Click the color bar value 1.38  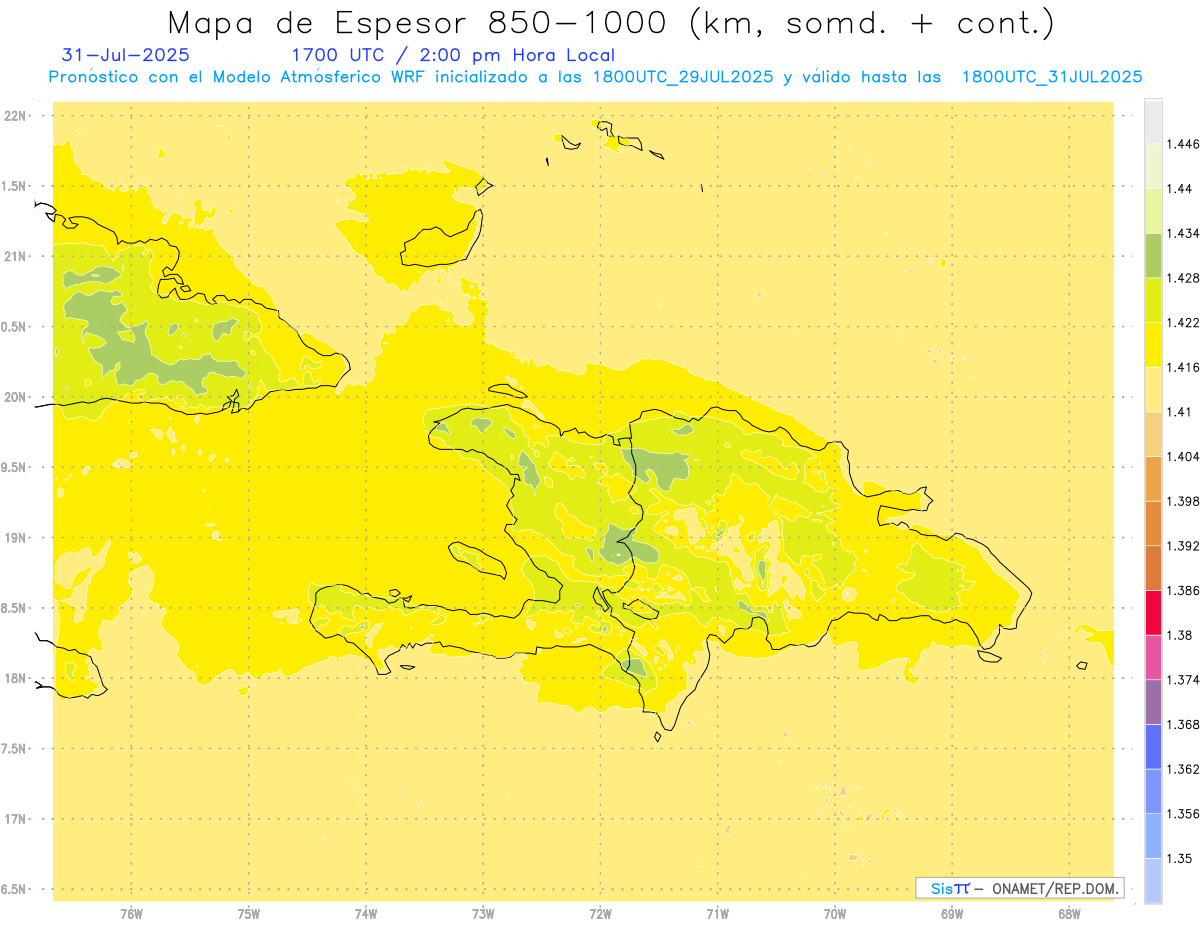click(1181, 635)
